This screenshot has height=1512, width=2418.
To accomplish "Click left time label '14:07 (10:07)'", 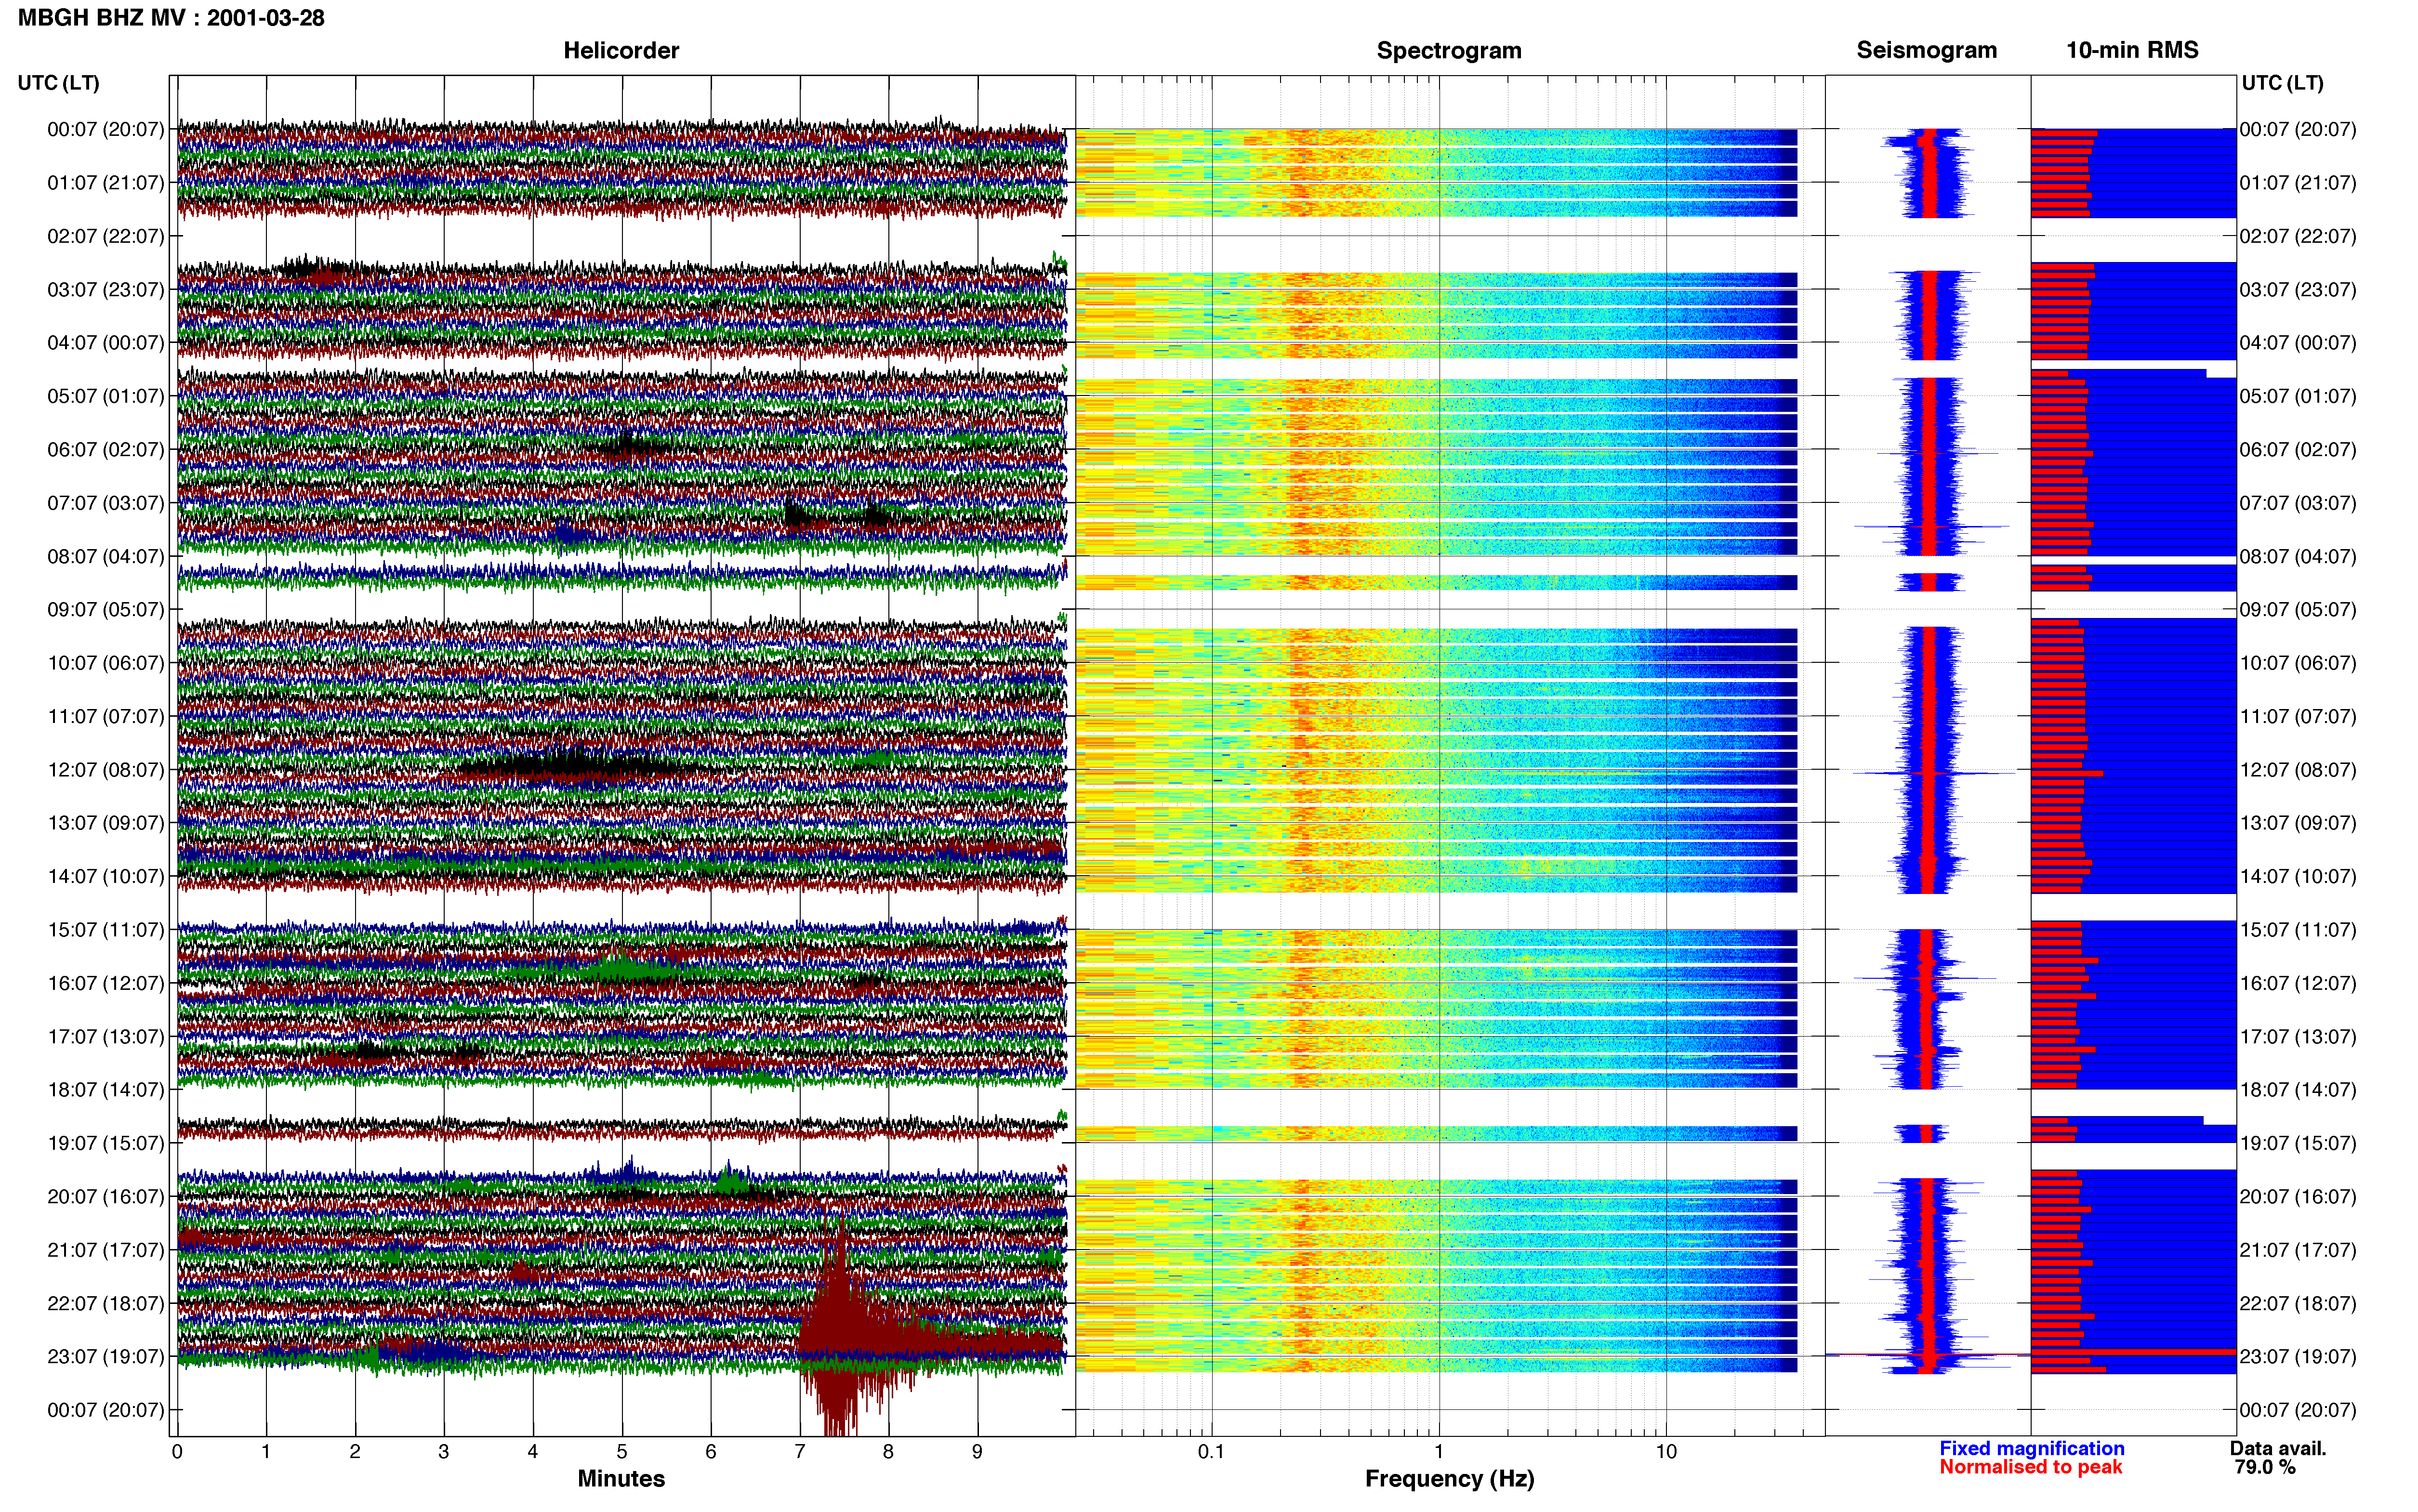I will click(x=106, y=876).
